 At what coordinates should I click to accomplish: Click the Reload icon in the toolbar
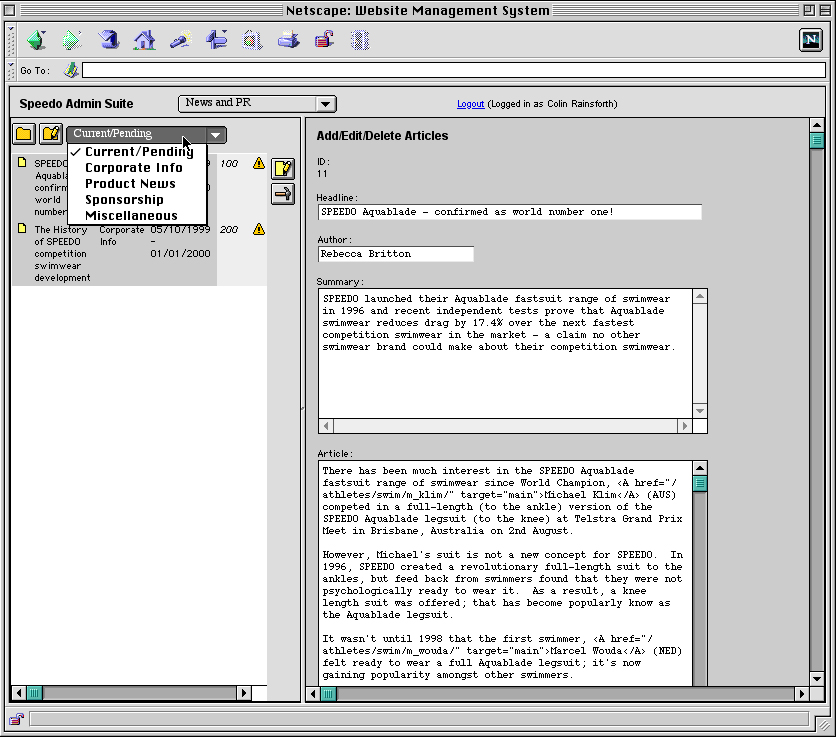[x=109, y=40]
